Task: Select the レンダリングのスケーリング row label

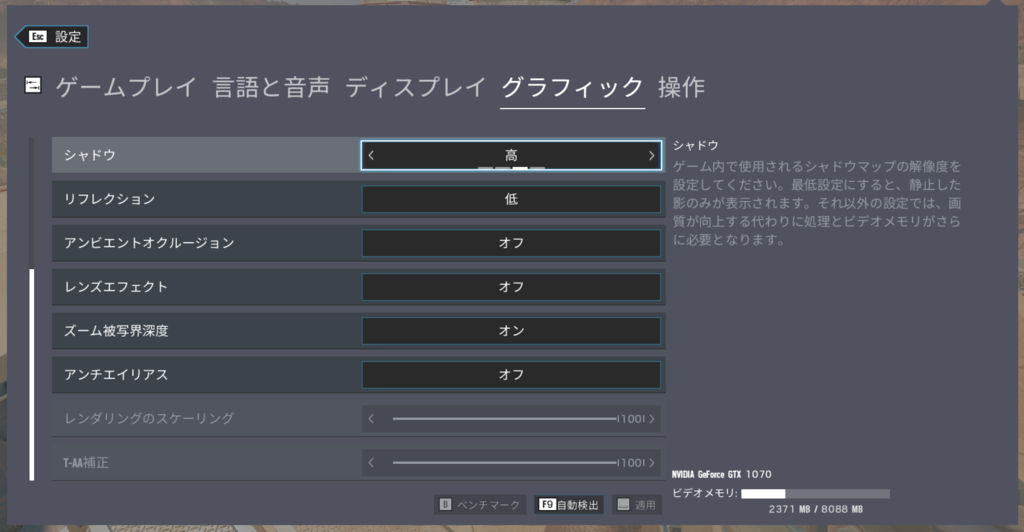Action: [x=149, y=418]
